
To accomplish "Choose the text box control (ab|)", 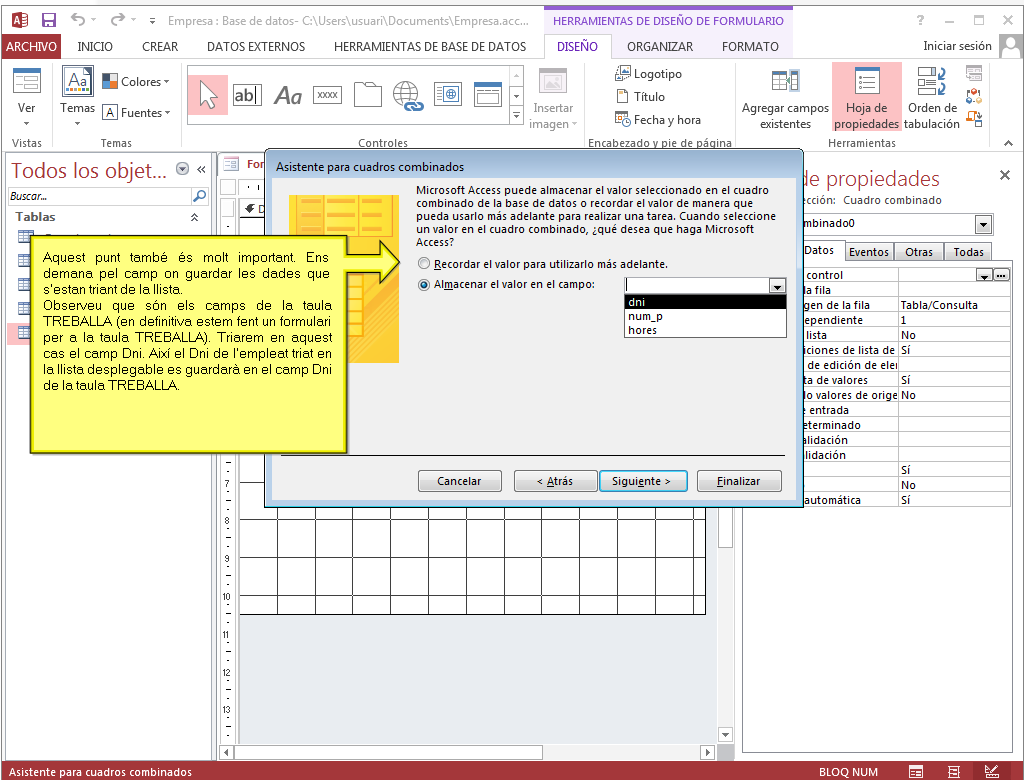I will pos(248,95).
